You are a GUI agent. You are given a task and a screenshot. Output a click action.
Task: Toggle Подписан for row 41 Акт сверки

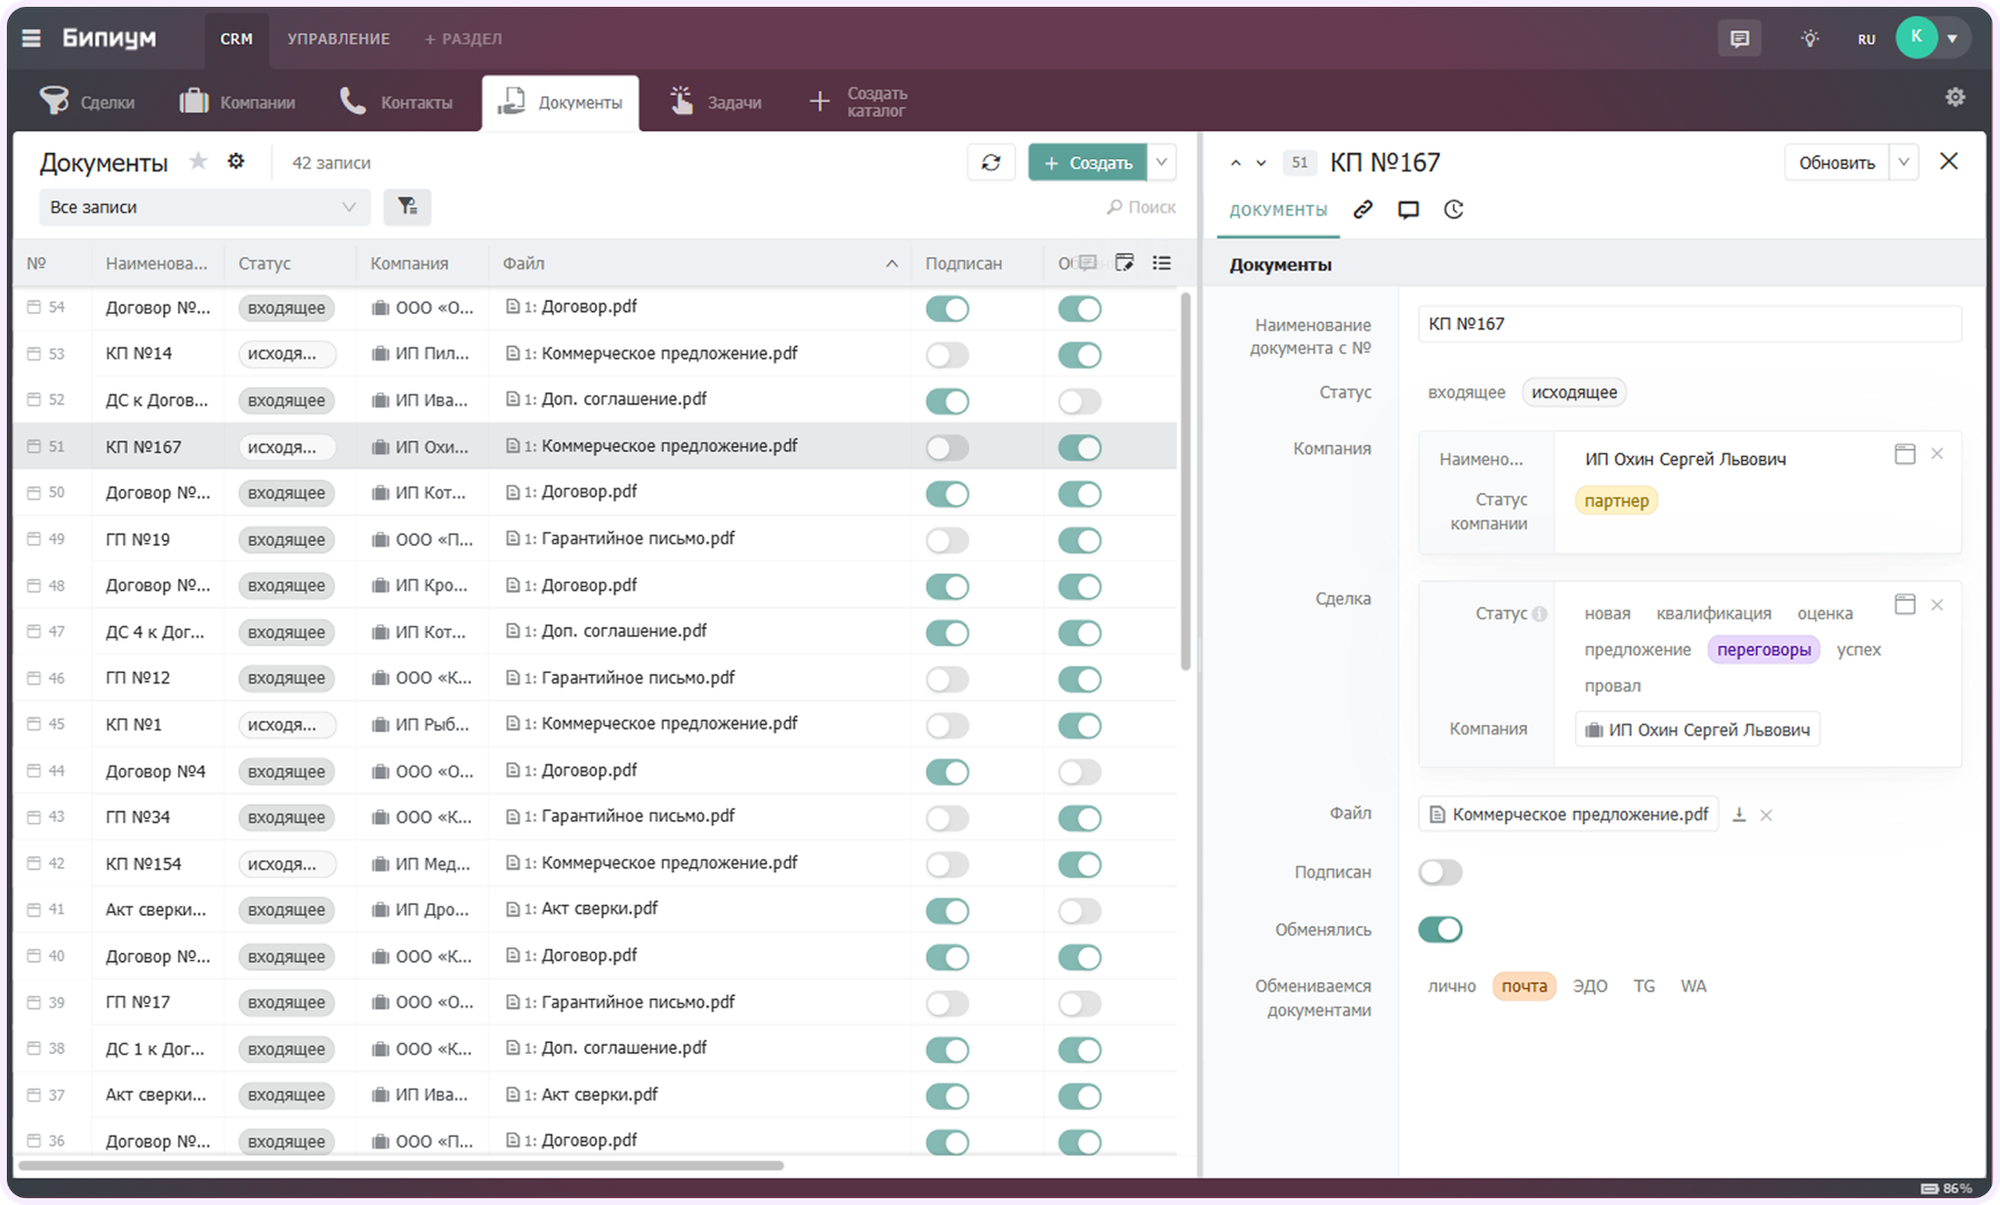[947, 910]
